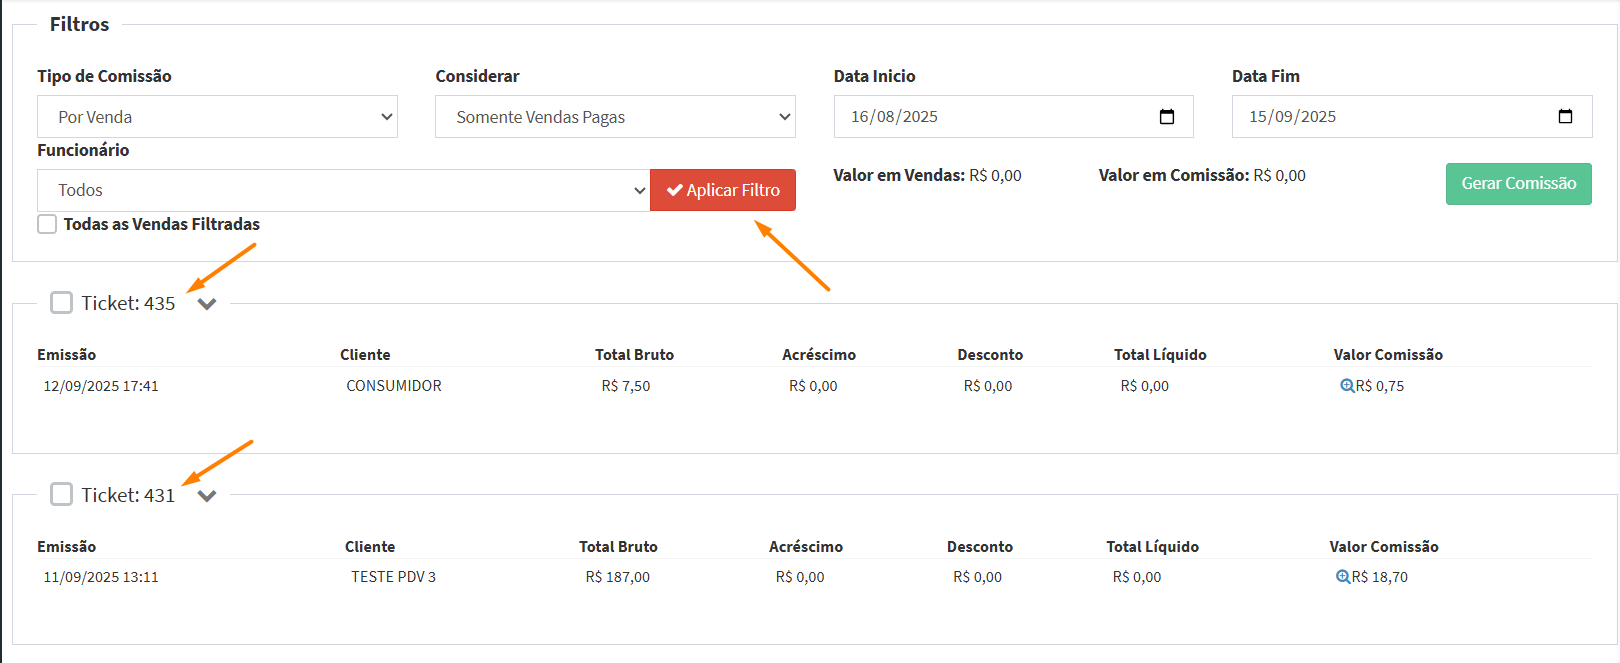Open the Considerar dropdown
The image size is (1620, 663).
click(x=615, y=117)
